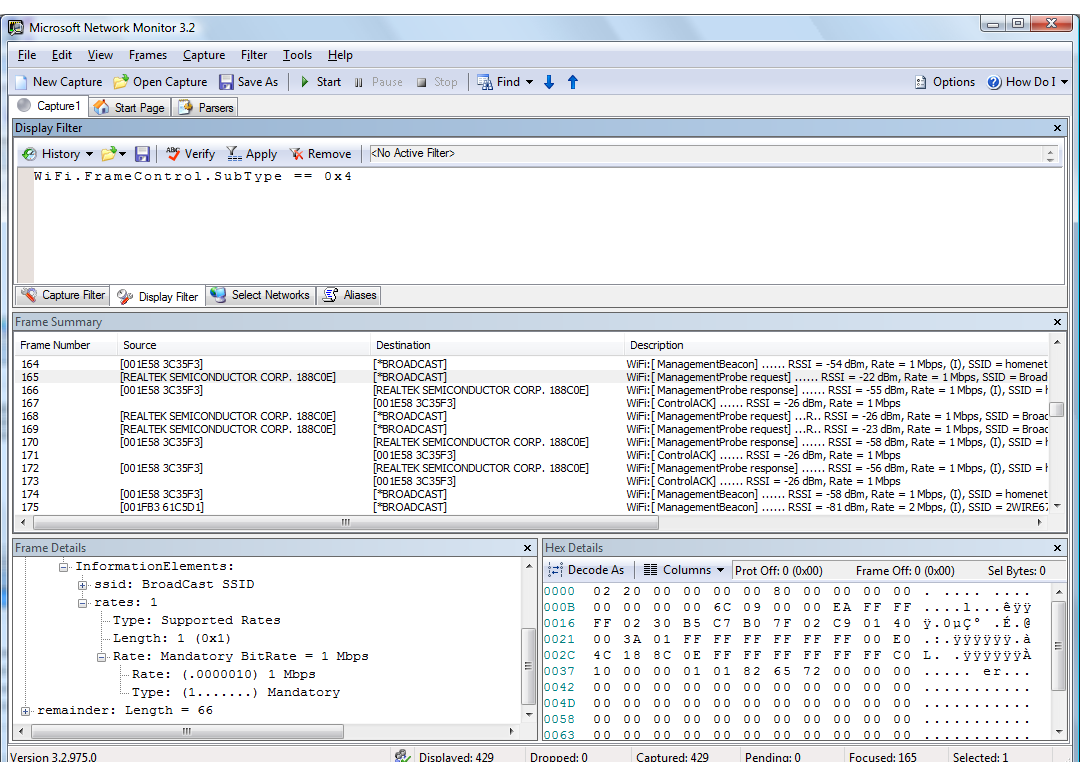
Task: Collapse the rates: 1 tree node
Action: pyautogui.click(x=83, y=603)
